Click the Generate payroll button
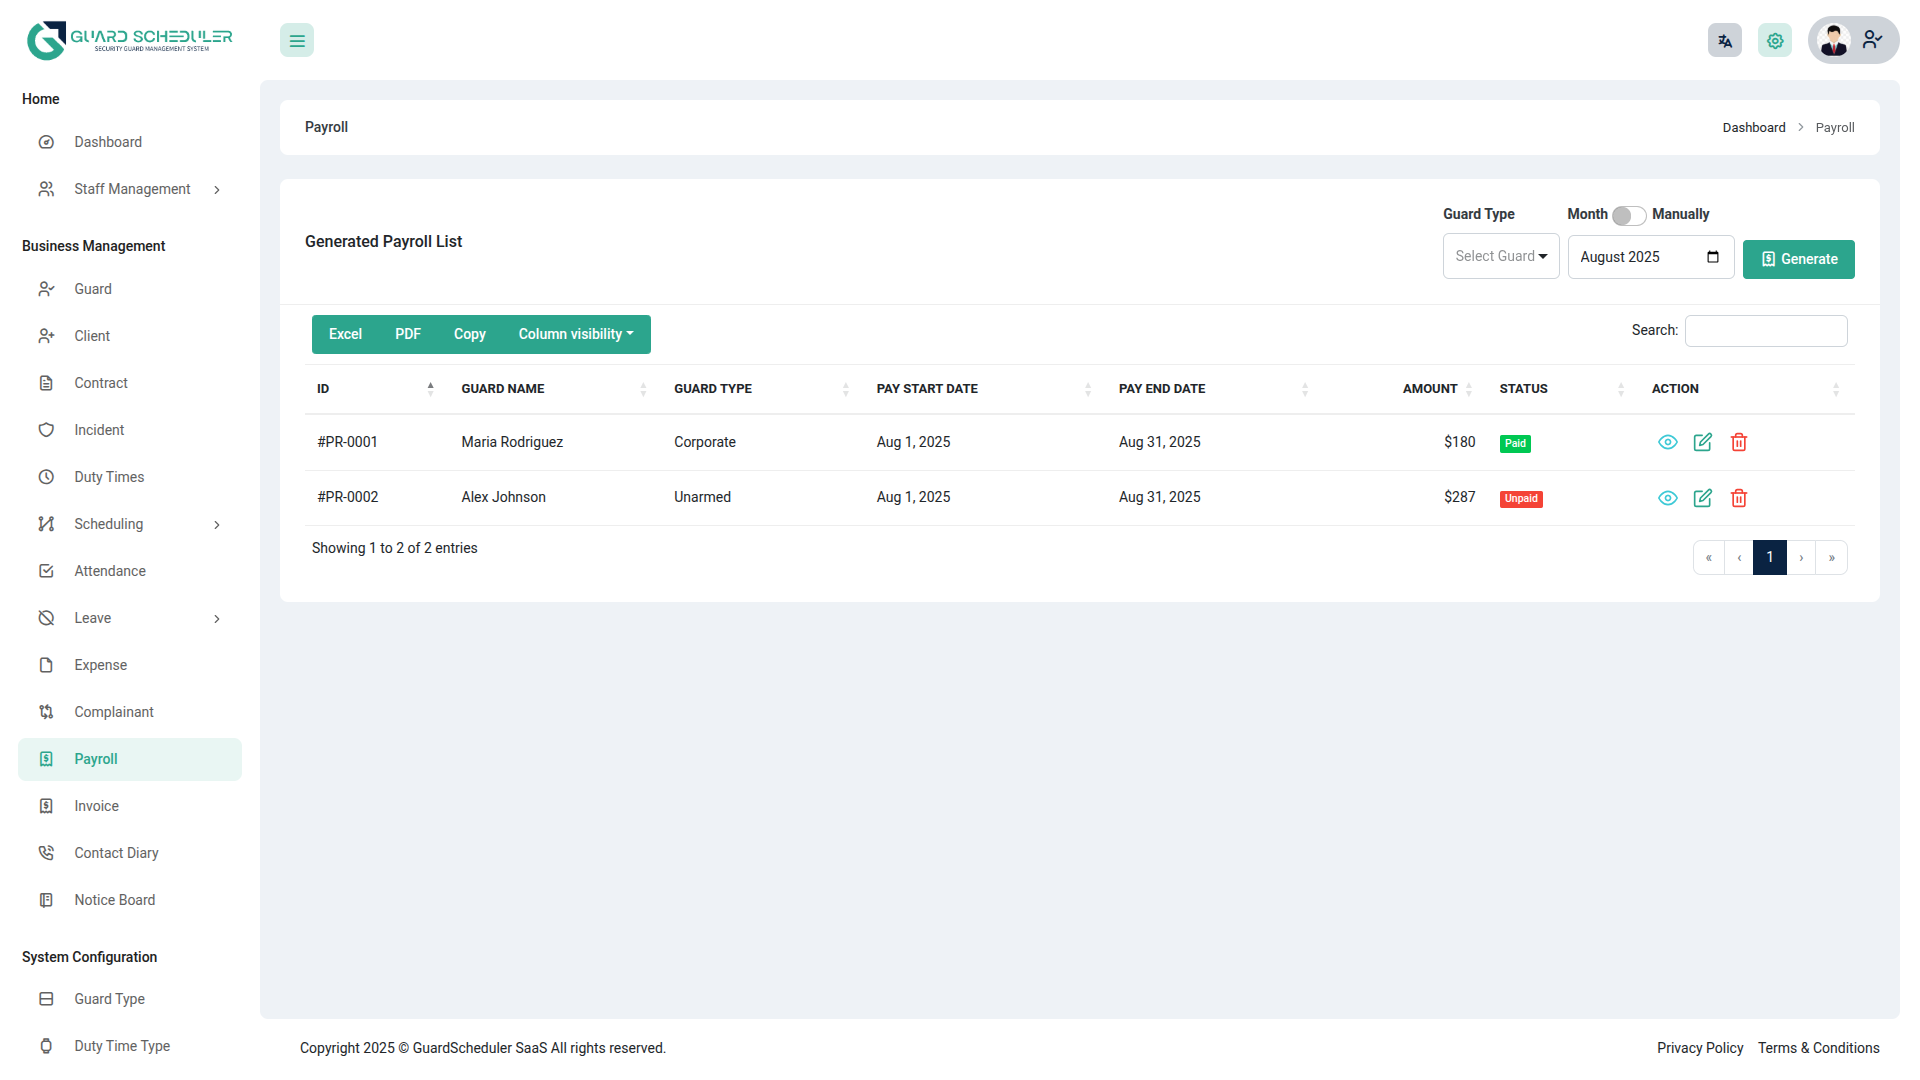Screen dimensions: 1920x1080 click(1798, 259)
